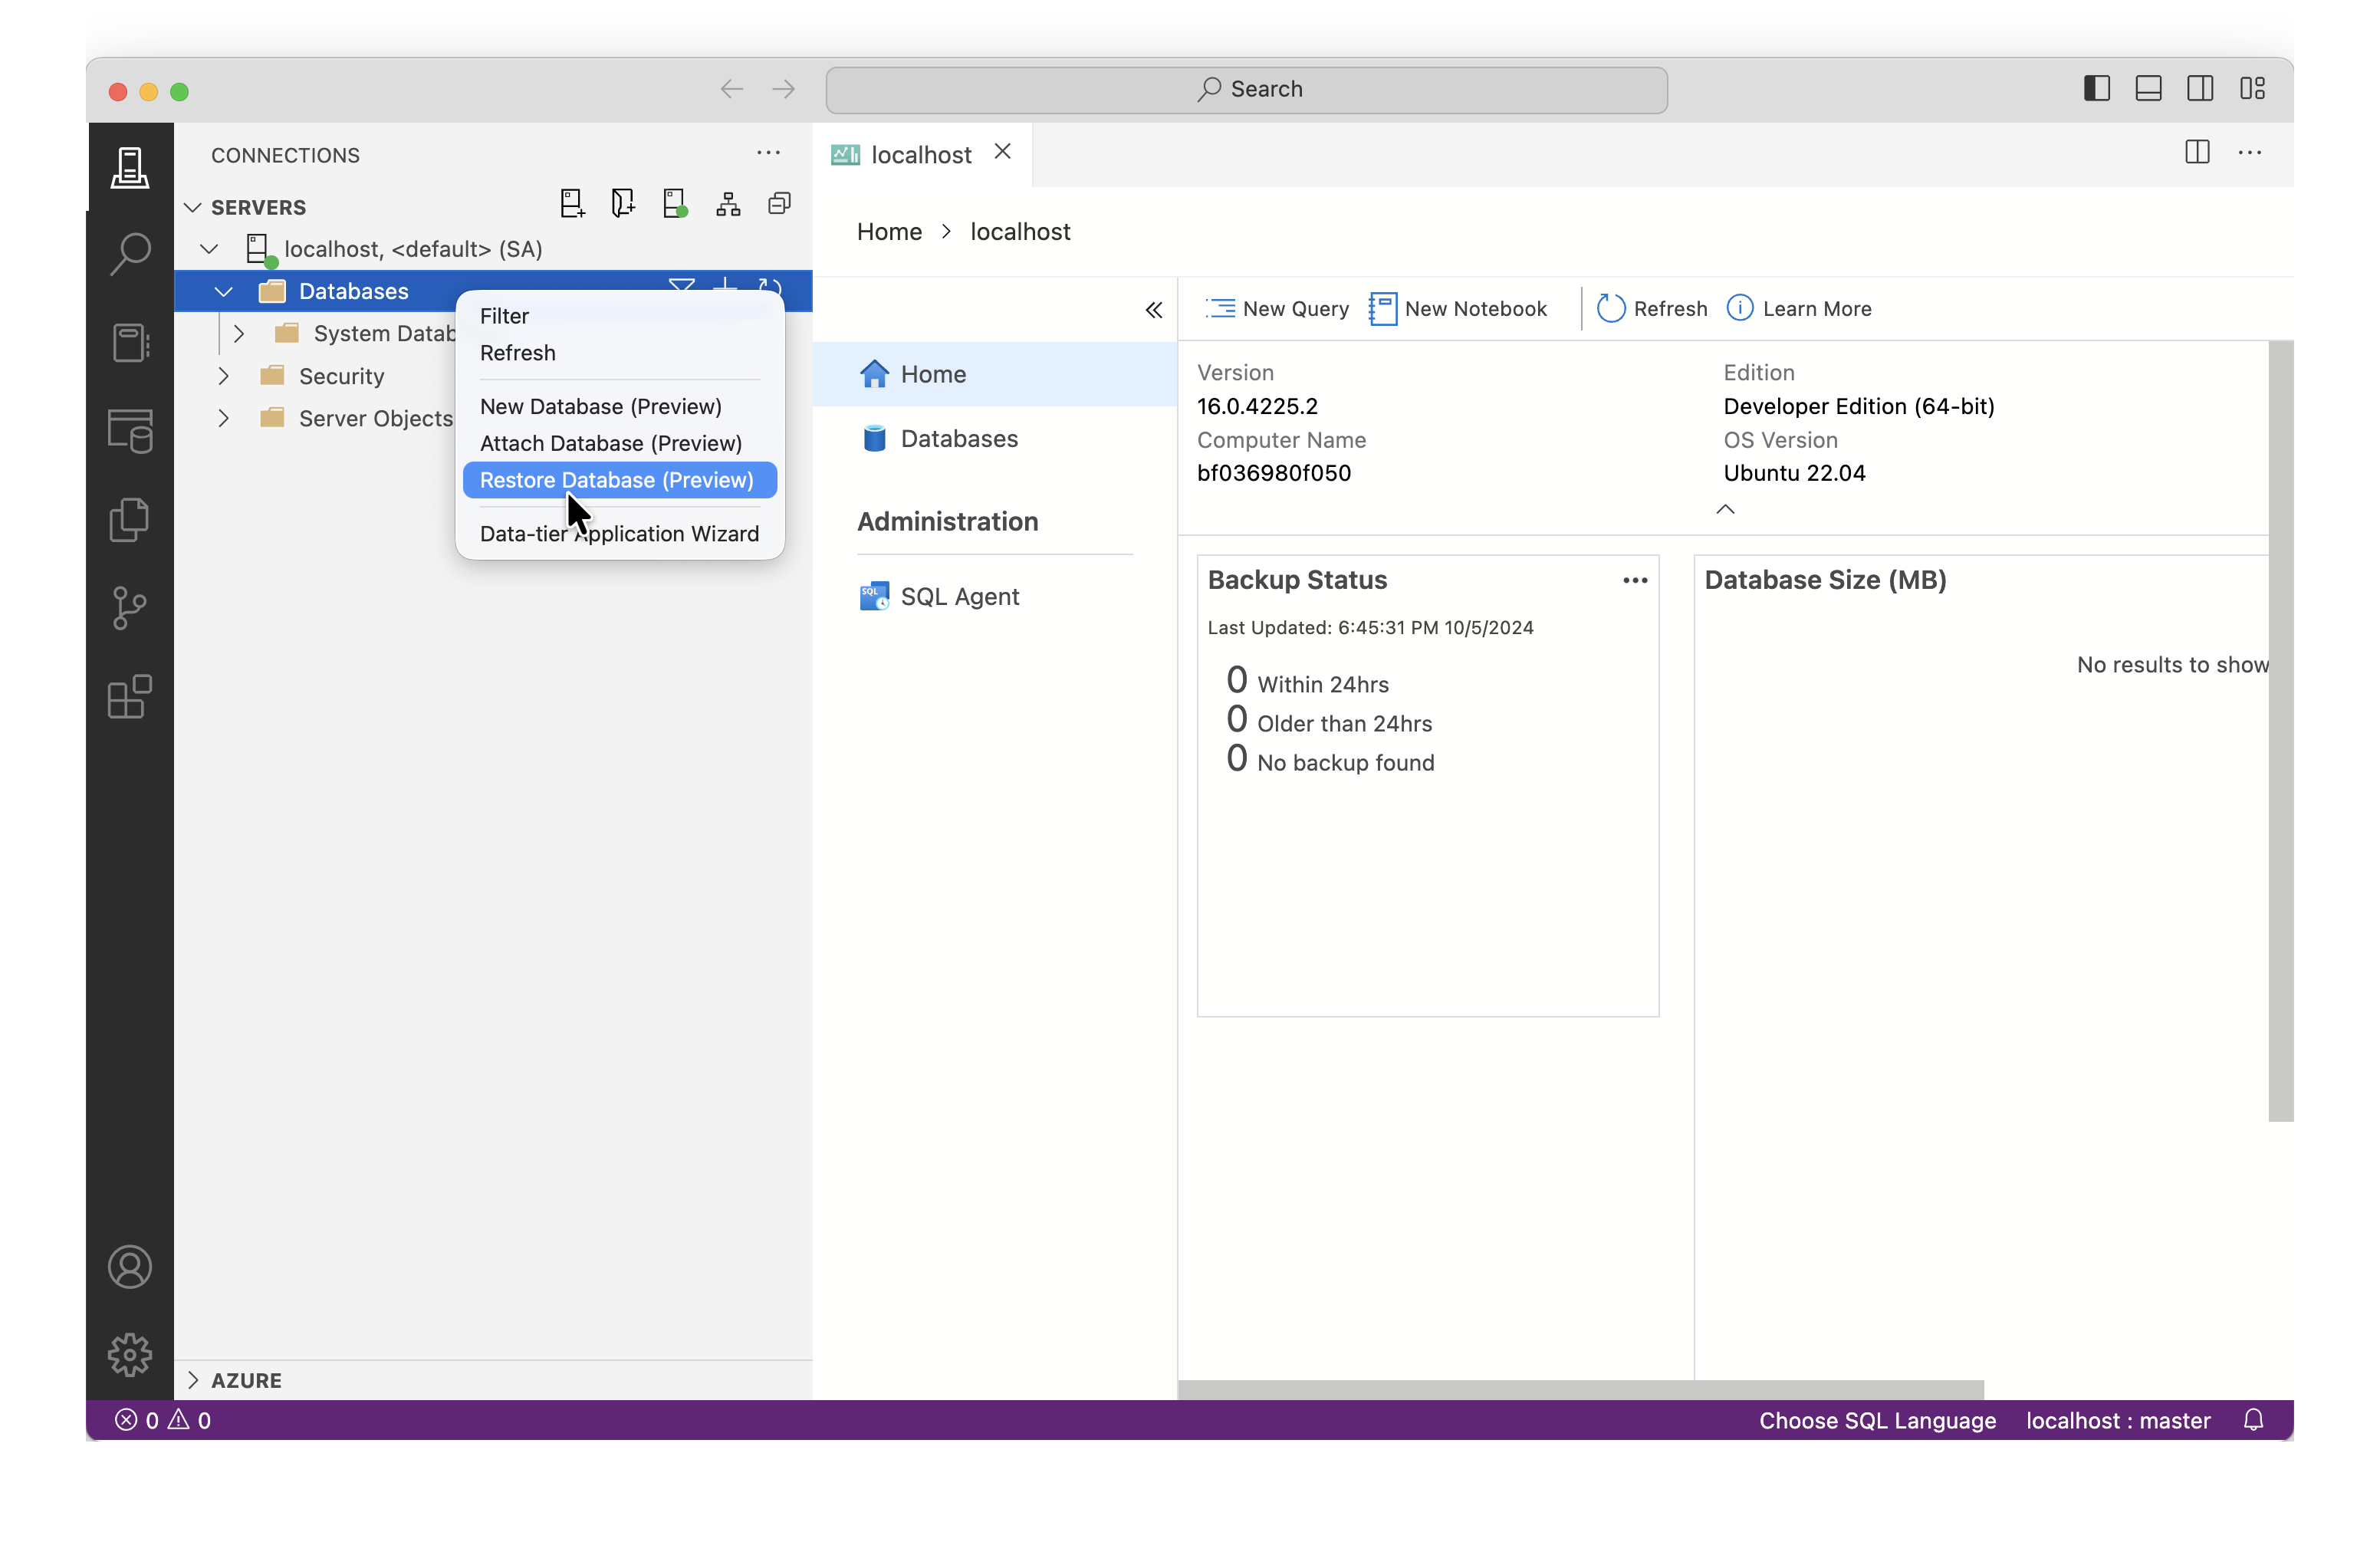The height and width of the screenshot is (1555, 2380).
Task: Select Databases in dashboard navigation
Action: pos(994,439)
